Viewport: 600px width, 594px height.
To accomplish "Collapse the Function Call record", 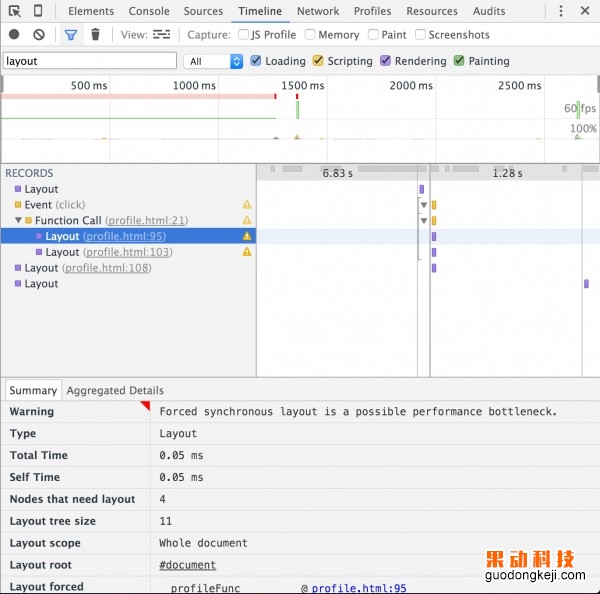I will pos(18,220).
